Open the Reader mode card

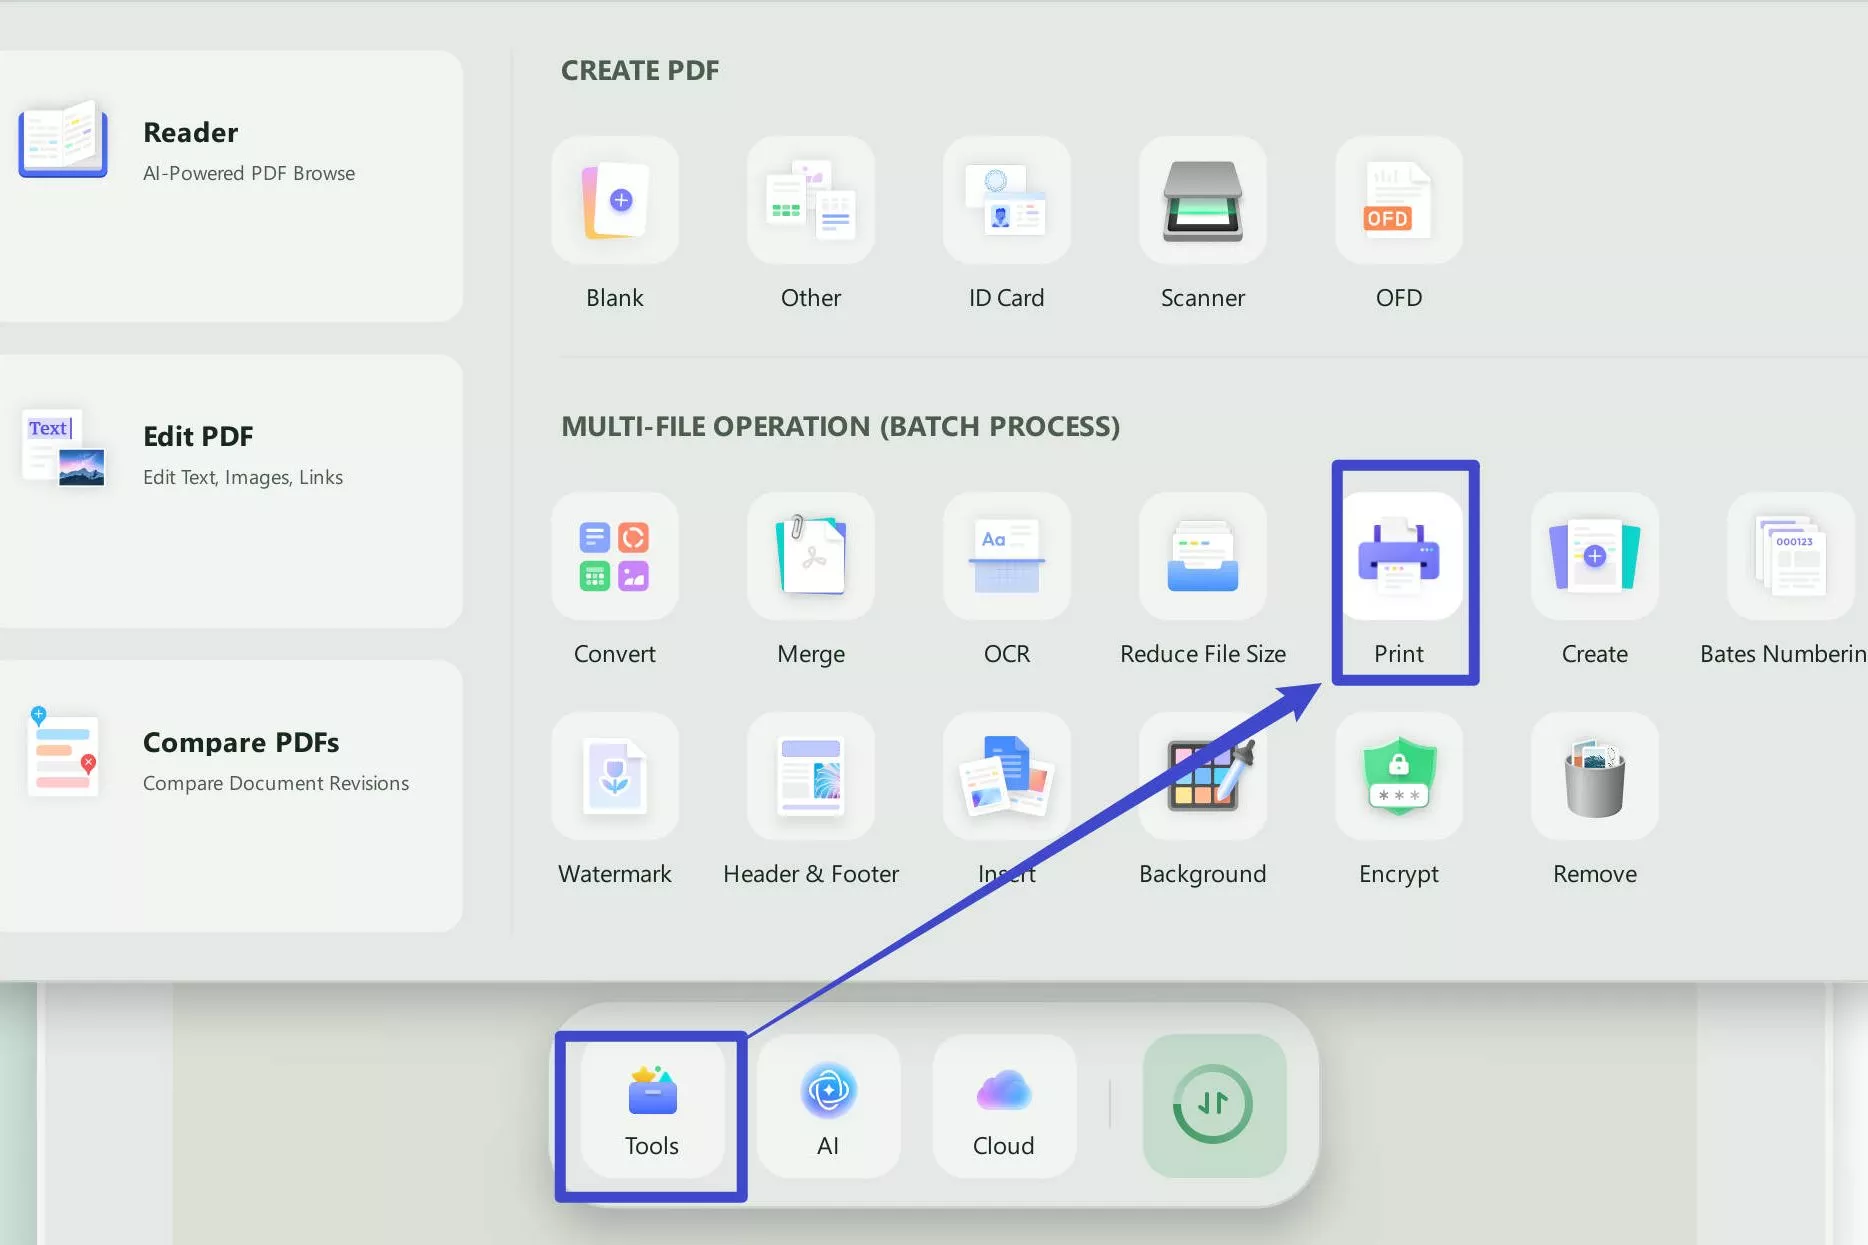(x=231, y=186)
